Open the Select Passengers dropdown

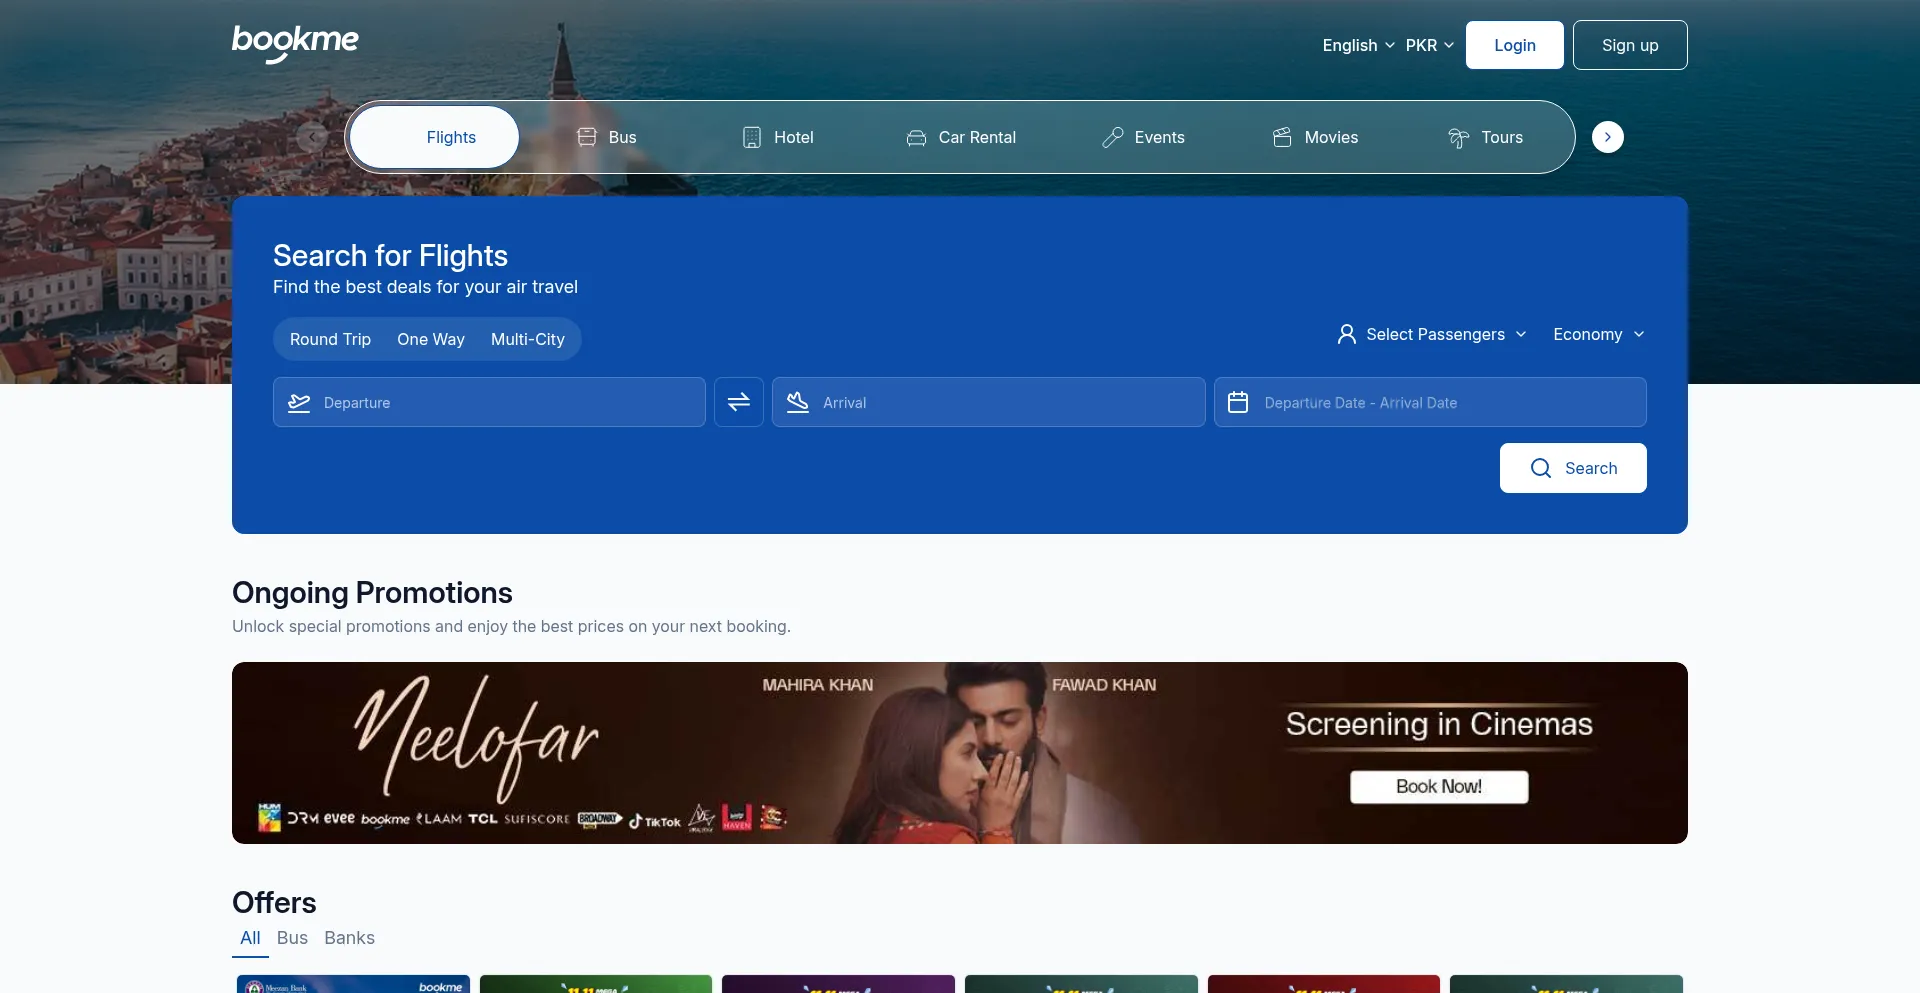(1433, 334)
